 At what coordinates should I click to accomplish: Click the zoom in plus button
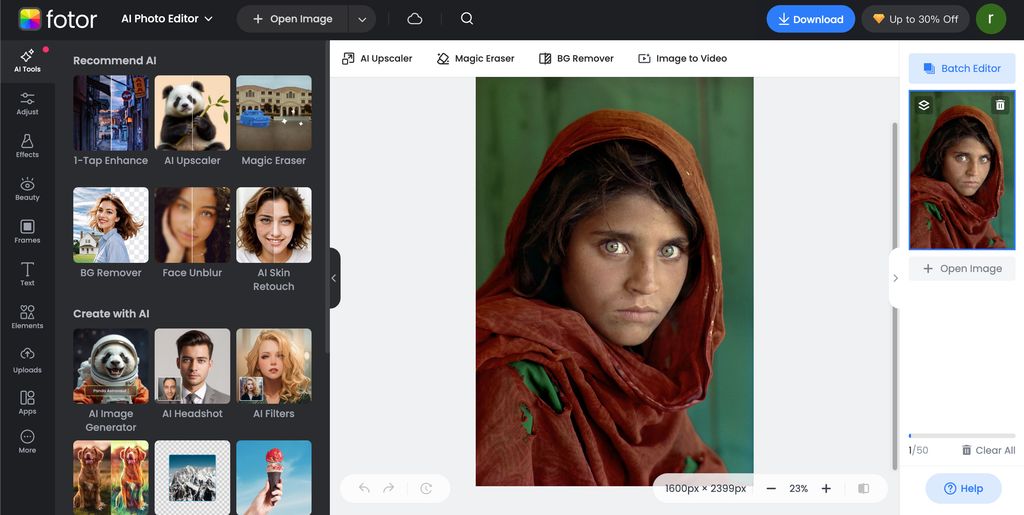826,488
